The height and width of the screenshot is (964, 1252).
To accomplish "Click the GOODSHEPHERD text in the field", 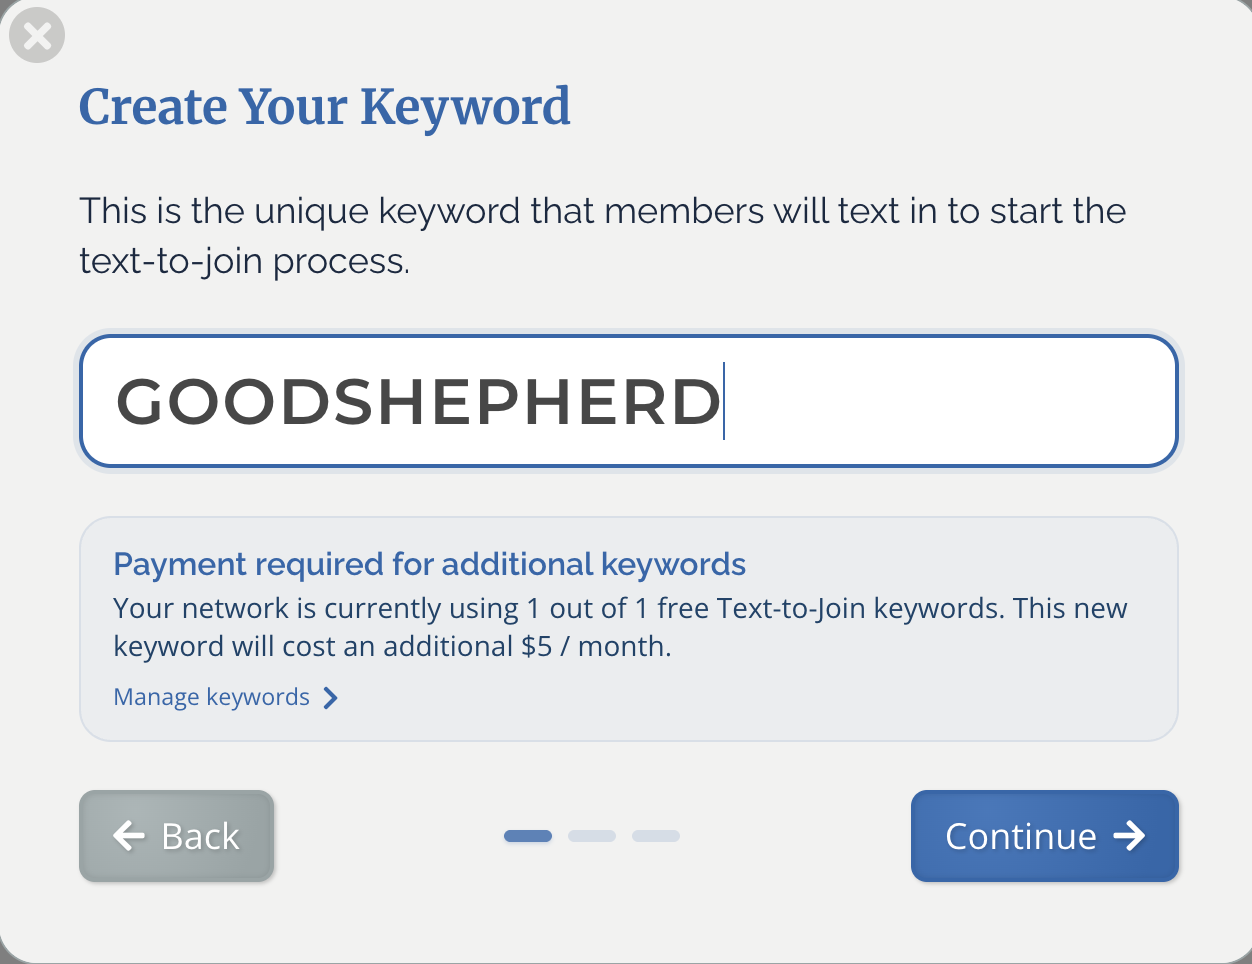I will click(x=418, y=402).
